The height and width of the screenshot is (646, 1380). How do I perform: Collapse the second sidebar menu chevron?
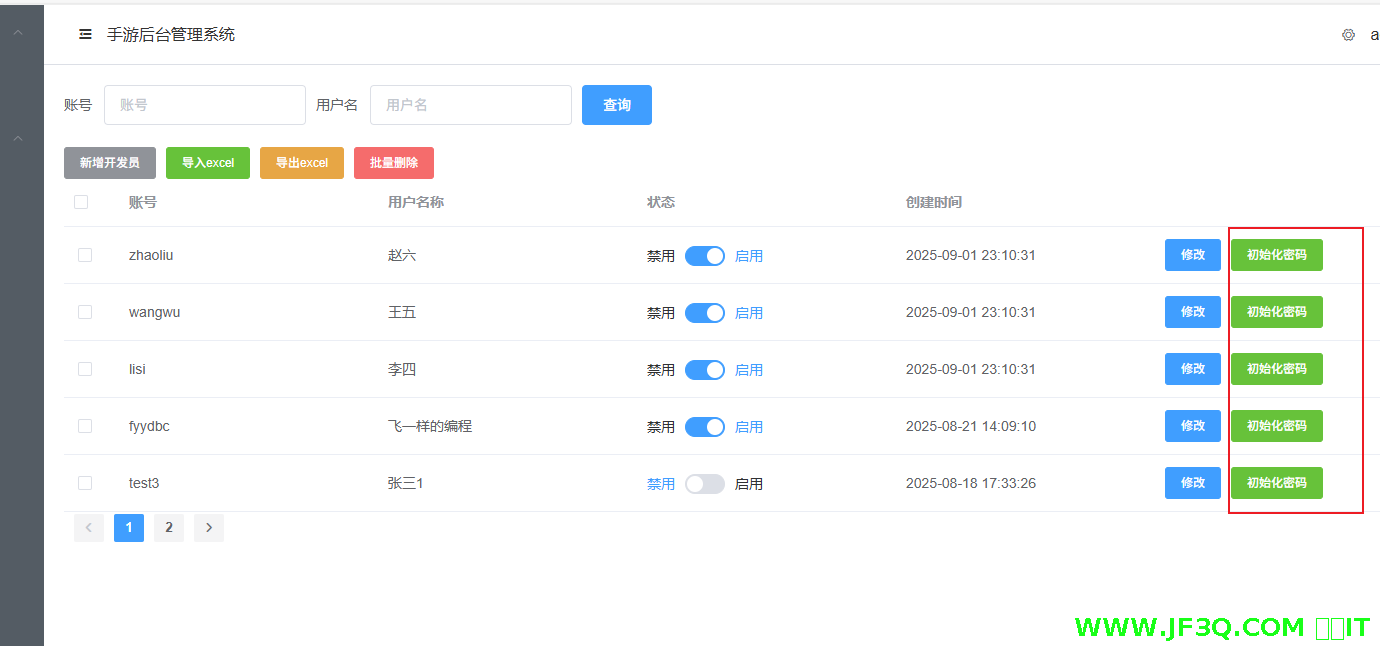tap(18, 138)
